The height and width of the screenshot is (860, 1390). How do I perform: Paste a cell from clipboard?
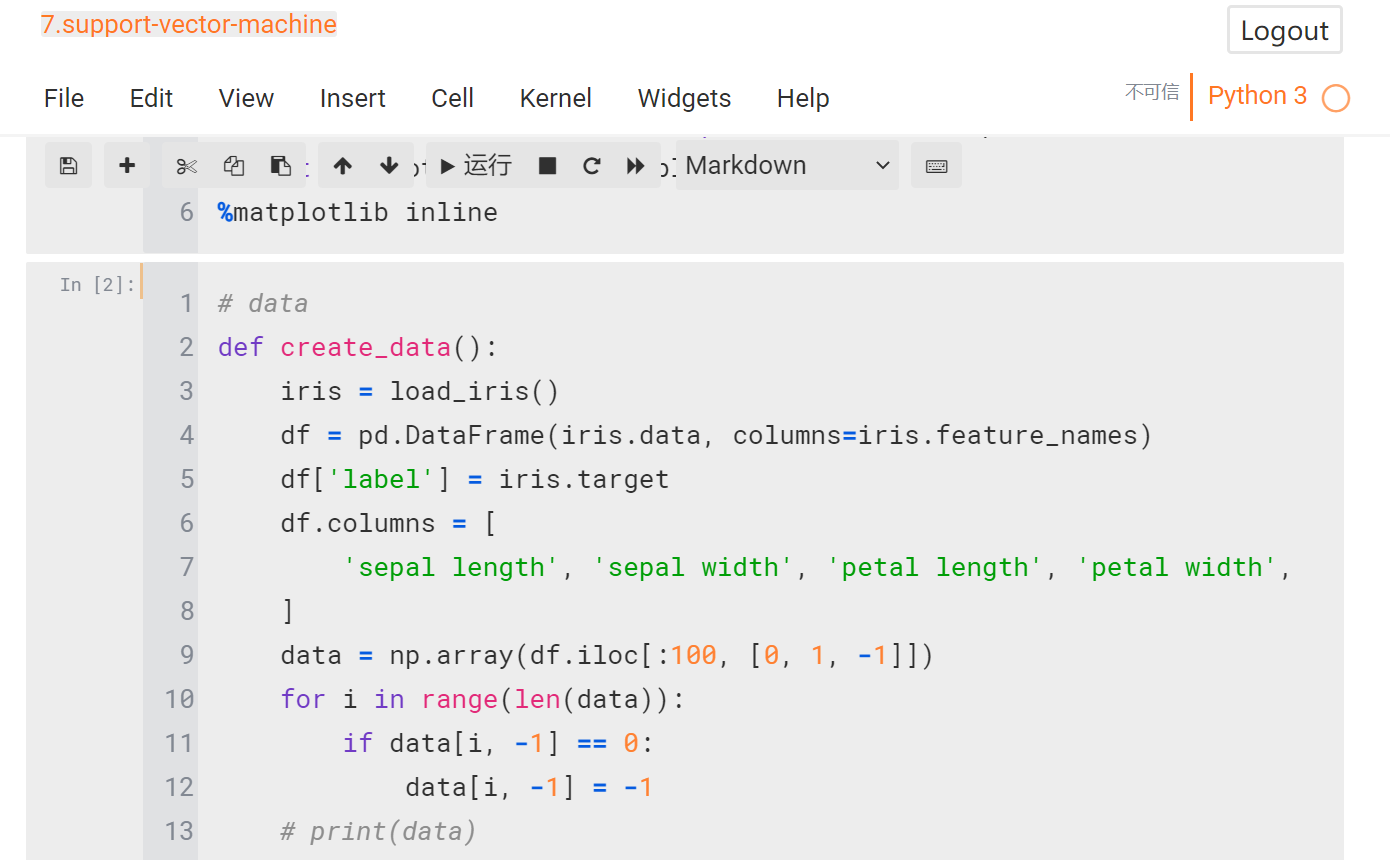(x=281, y=164)
